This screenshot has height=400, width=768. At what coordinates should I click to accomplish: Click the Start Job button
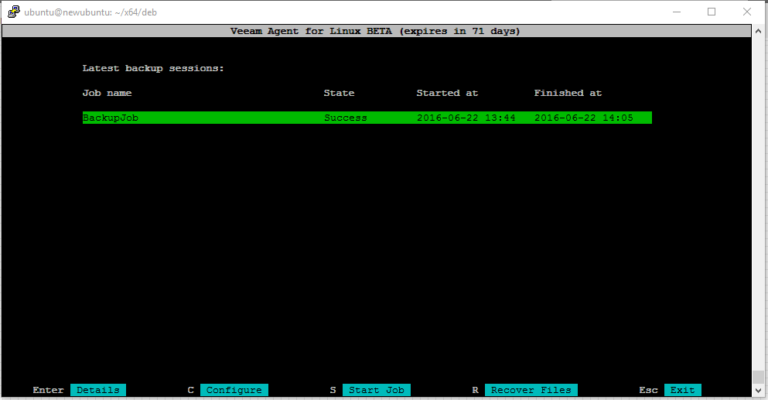coord(376,390)
